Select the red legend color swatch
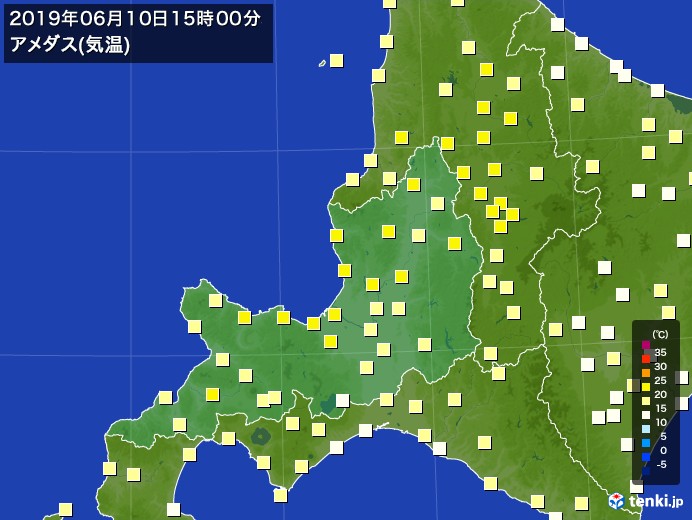This screenshot has width=692, height=520. coord(646,359)
